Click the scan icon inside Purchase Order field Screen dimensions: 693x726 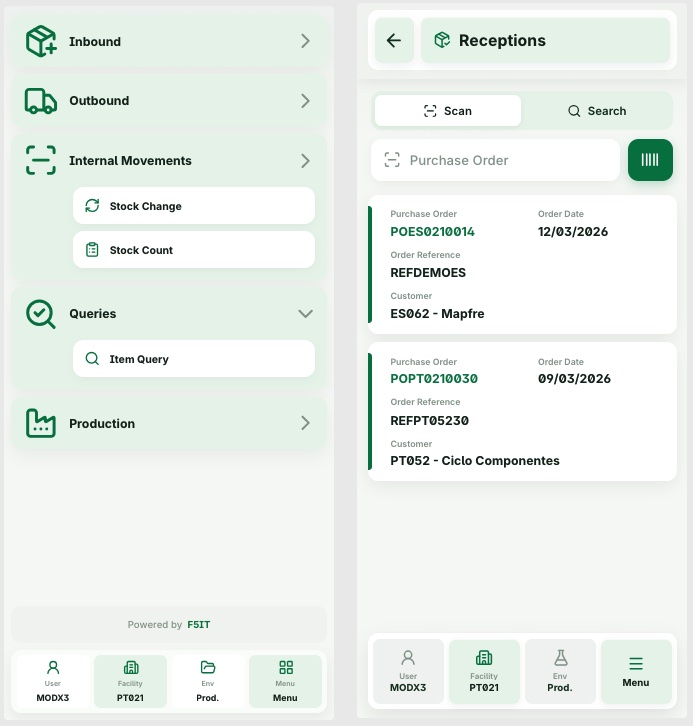pyautogui.click(x=392, y=160)
